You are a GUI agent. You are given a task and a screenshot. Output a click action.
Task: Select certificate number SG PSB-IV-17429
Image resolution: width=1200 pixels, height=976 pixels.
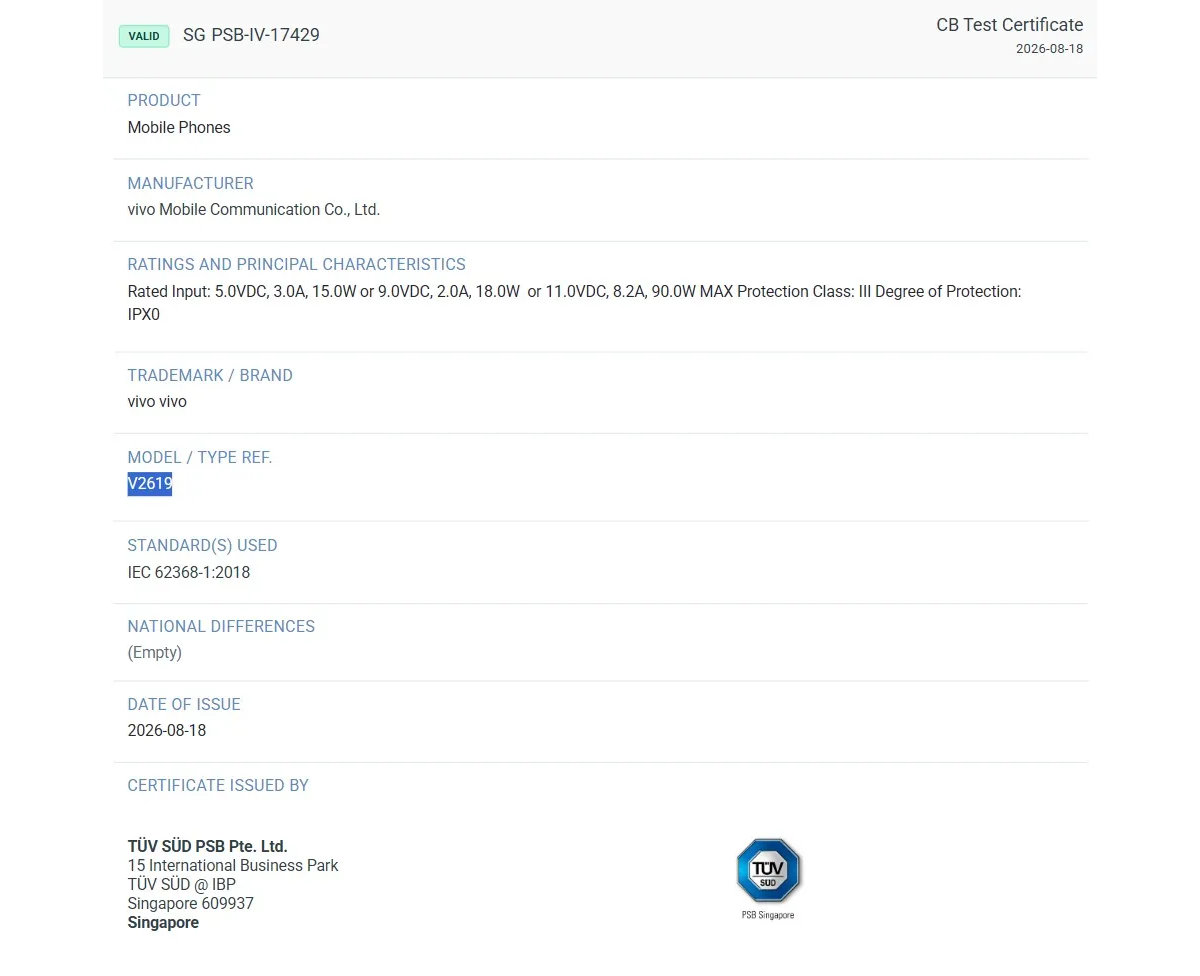251,35
